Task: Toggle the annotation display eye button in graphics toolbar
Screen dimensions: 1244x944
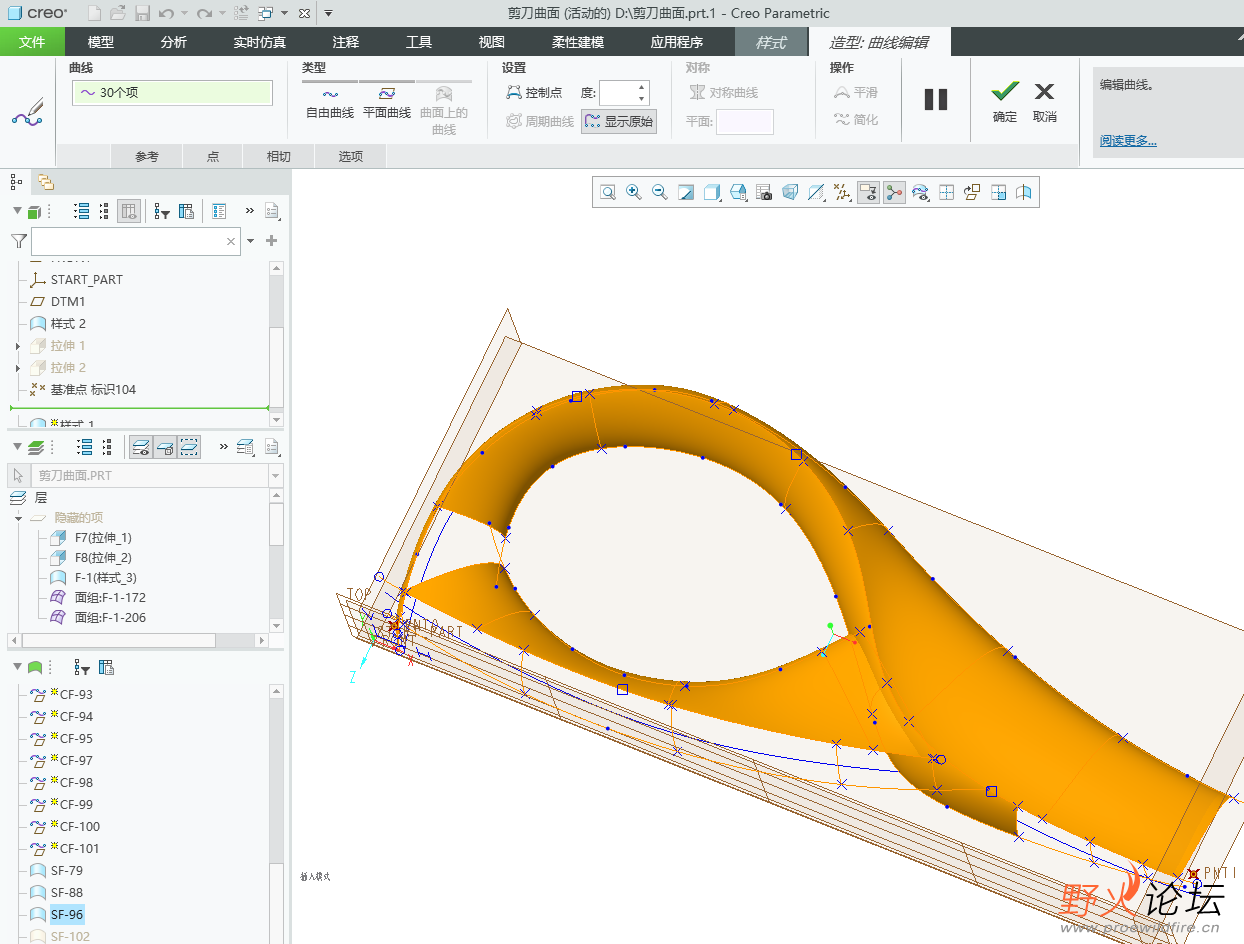Action: [868, 193]
